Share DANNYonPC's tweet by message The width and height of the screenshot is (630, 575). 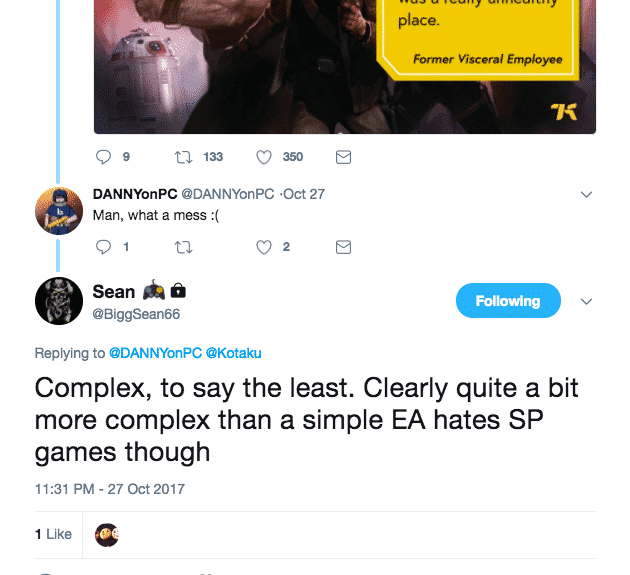[x=343, y=246]
